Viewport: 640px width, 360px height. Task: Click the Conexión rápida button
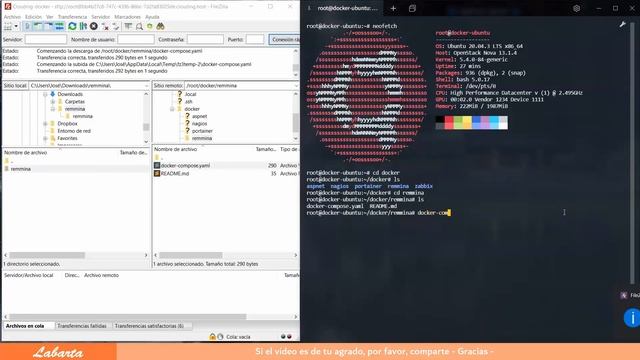point(284,40)
